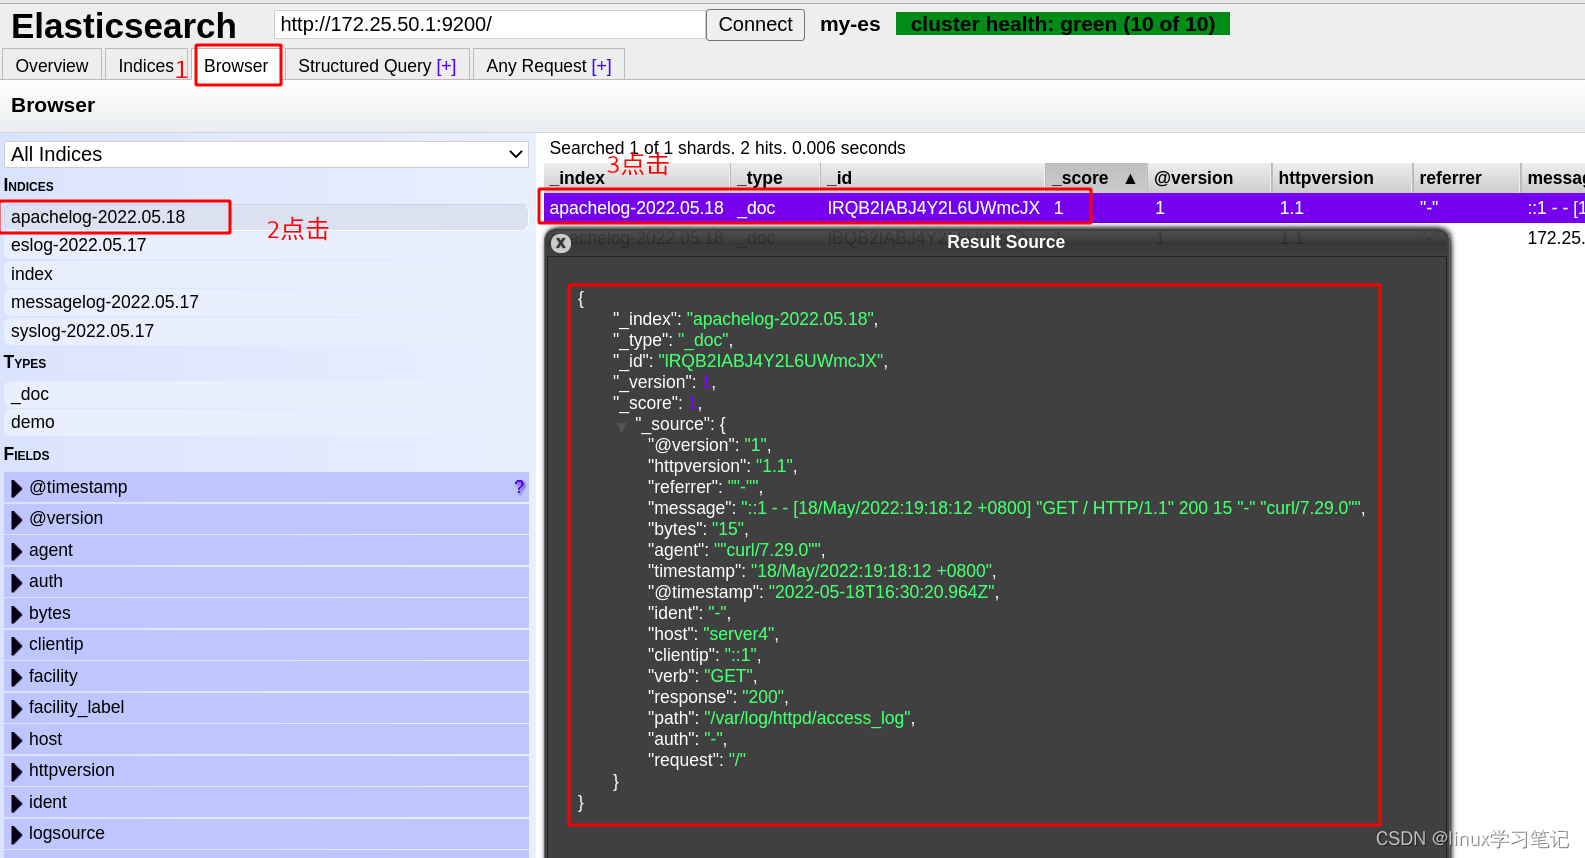Click the highlighted apachelog result row ID
Image resolution: width=1585 pixels, height=858 pixels.
click(933, 208)
